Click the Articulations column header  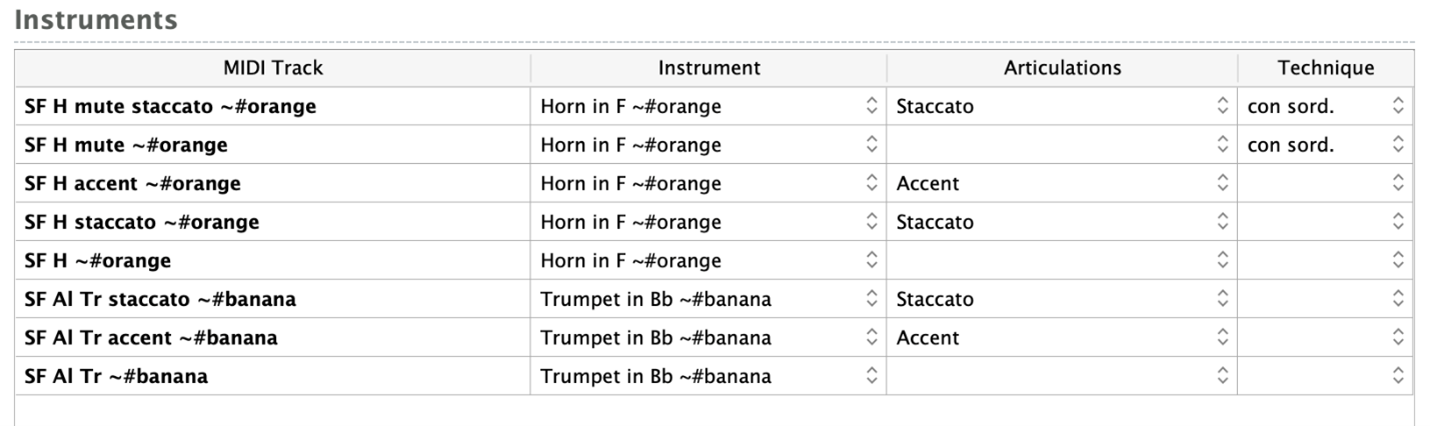1062,68
